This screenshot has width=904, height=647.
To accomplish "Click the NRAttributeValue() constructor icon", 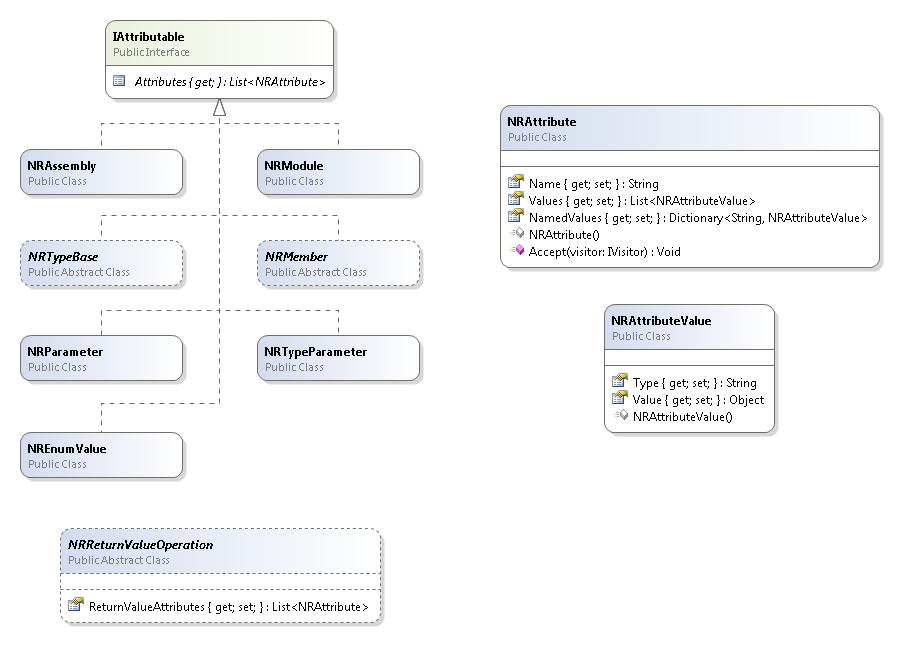I will (x=619, y=415).
